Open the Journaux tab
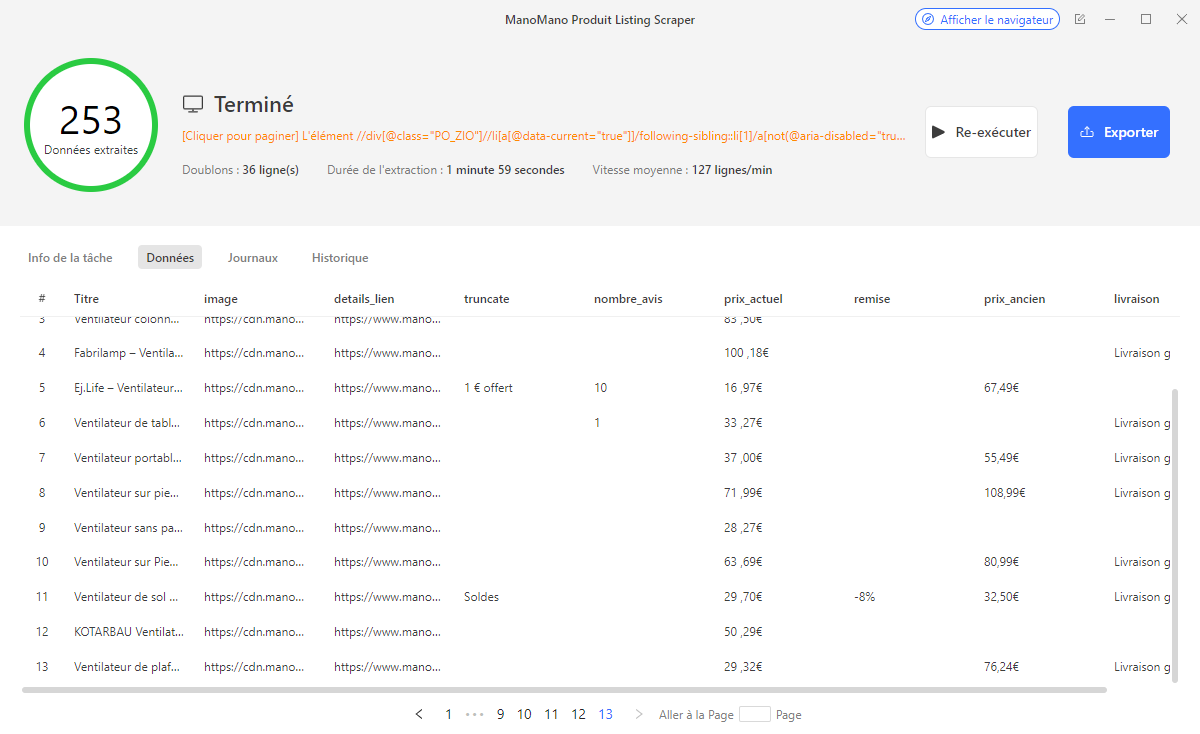This screenshot has height=734, width=1200. tap(253, 258)
